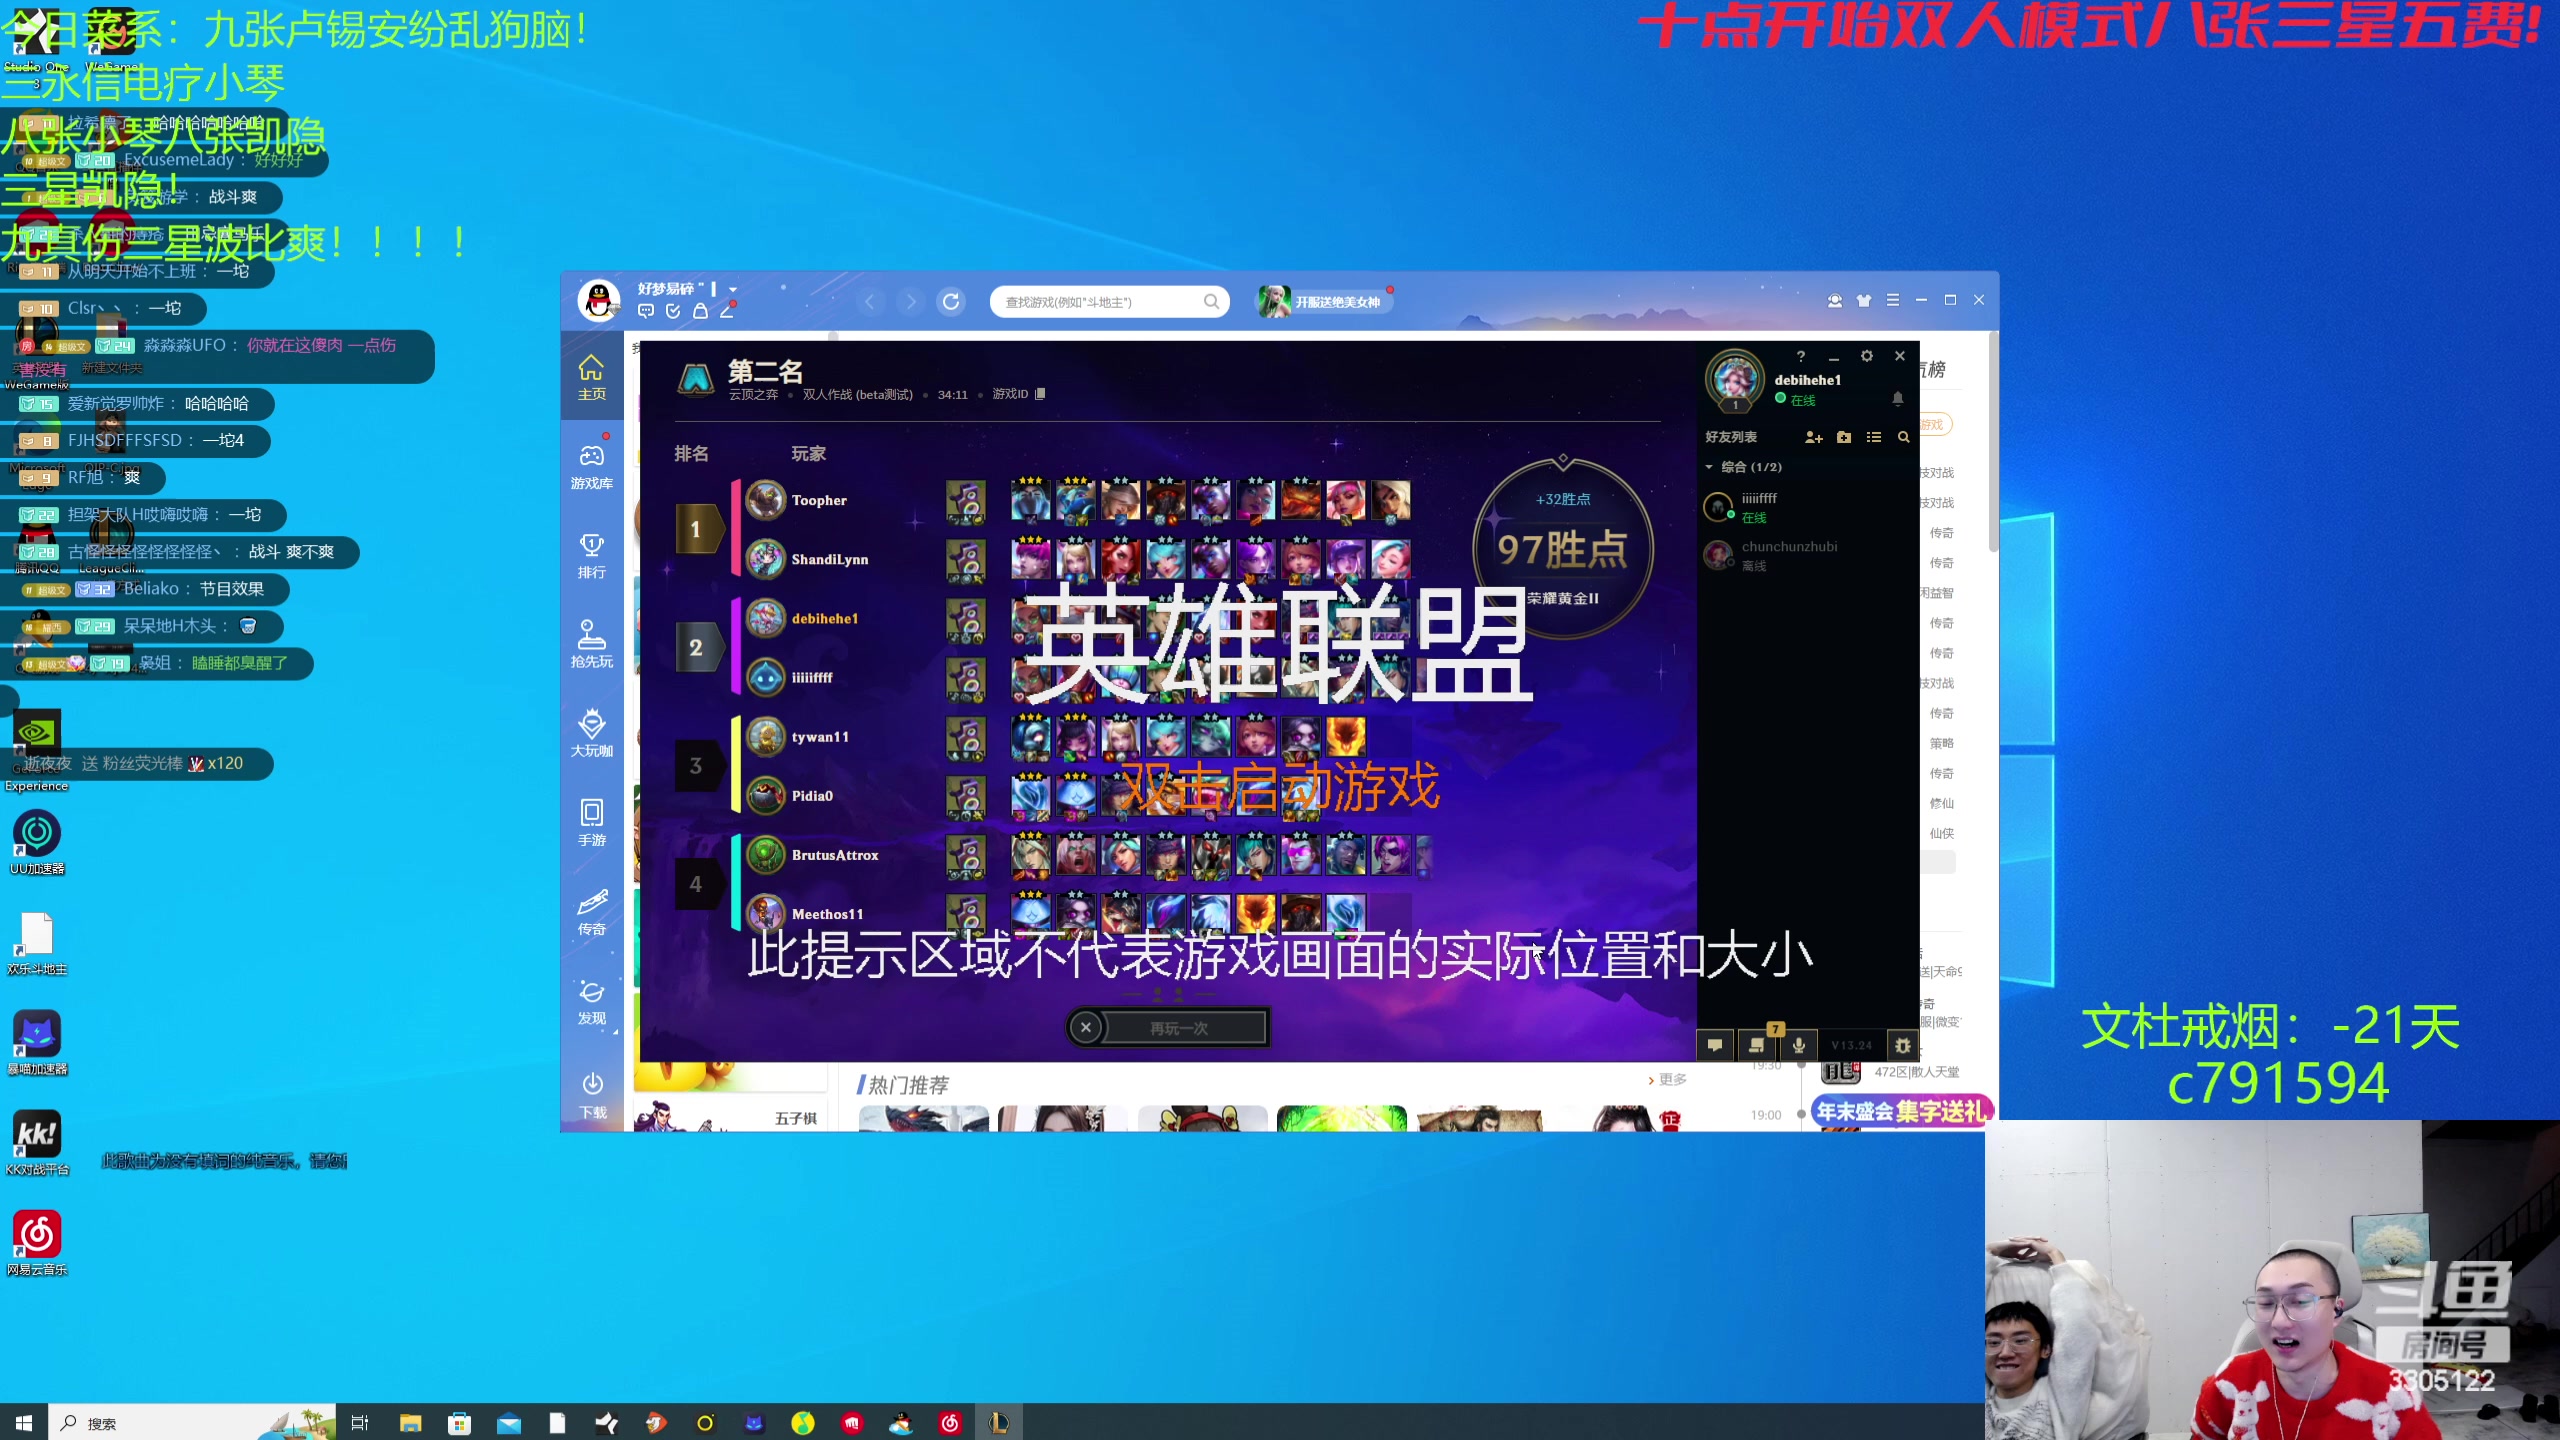Open the 大玩咖 section in sidebar
Screen dimensions: 2560x1440
pos(591,734)
